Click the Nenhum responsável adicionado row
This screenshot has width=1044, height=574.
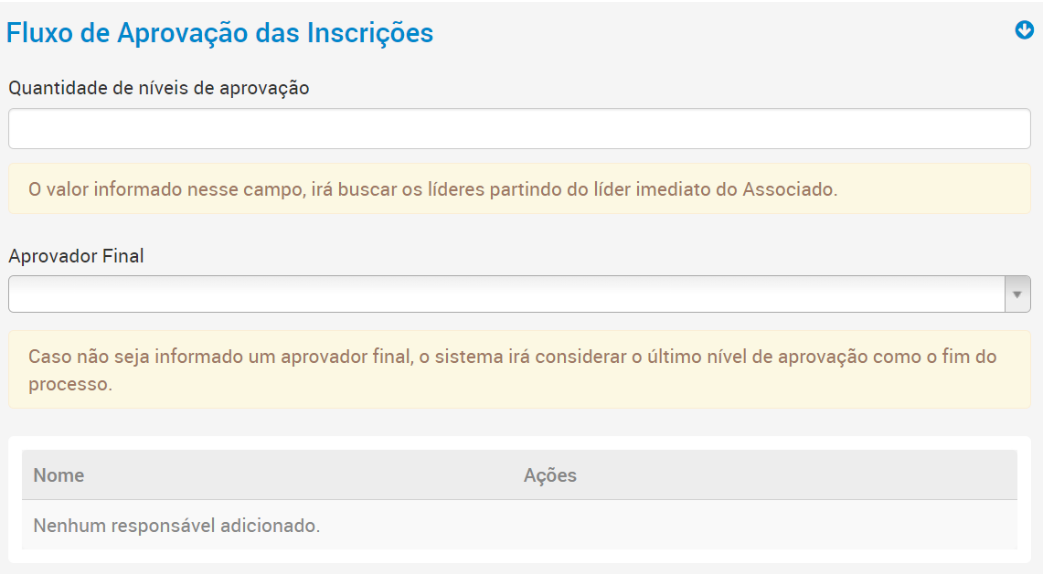click(177, 525)
